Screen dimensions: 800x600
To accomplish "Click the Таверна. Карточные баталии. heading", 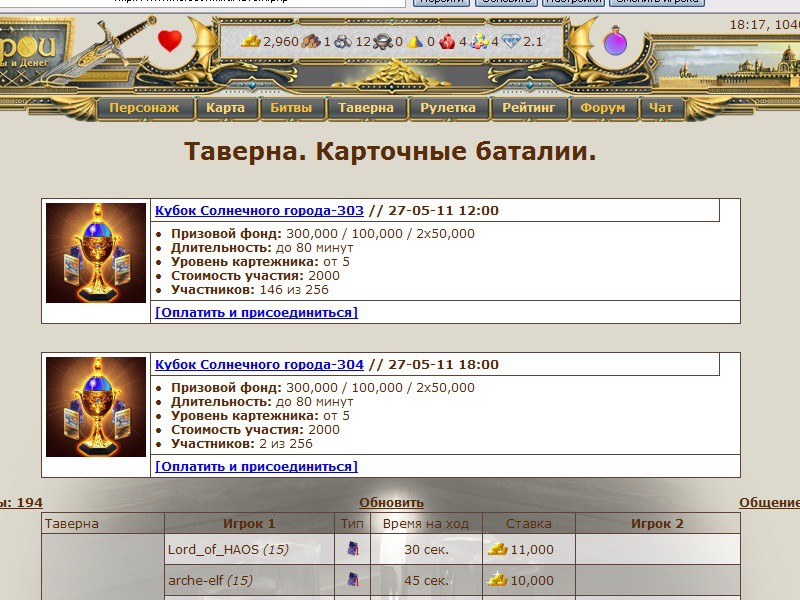I will (390, 151).
